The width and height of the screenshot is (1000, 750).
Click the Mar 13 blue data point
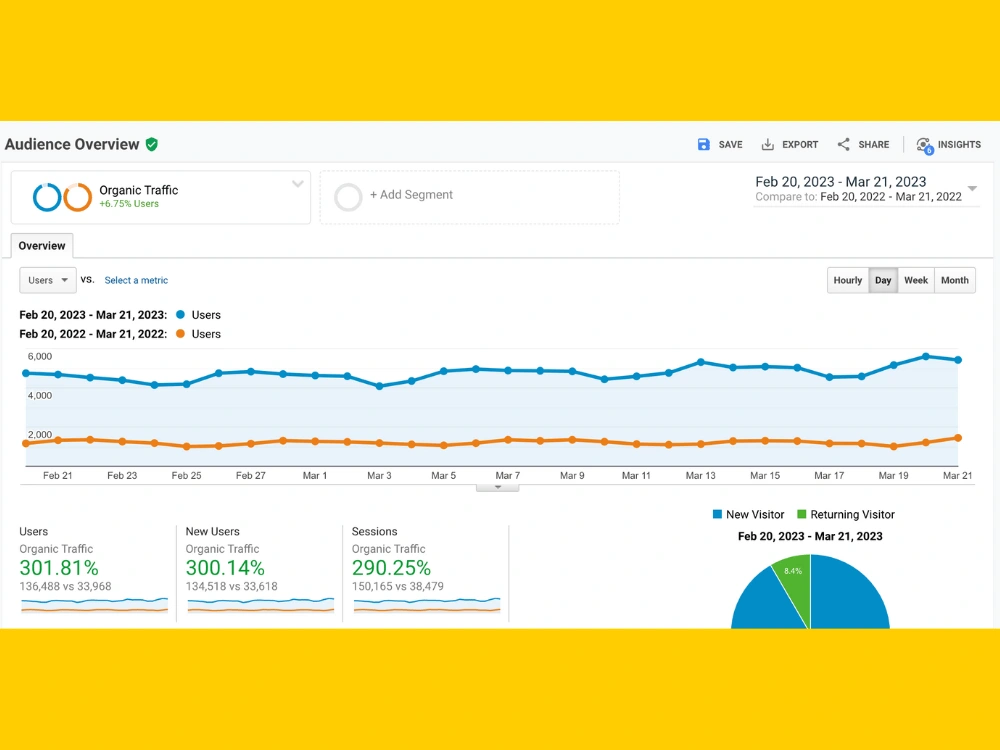701,362
